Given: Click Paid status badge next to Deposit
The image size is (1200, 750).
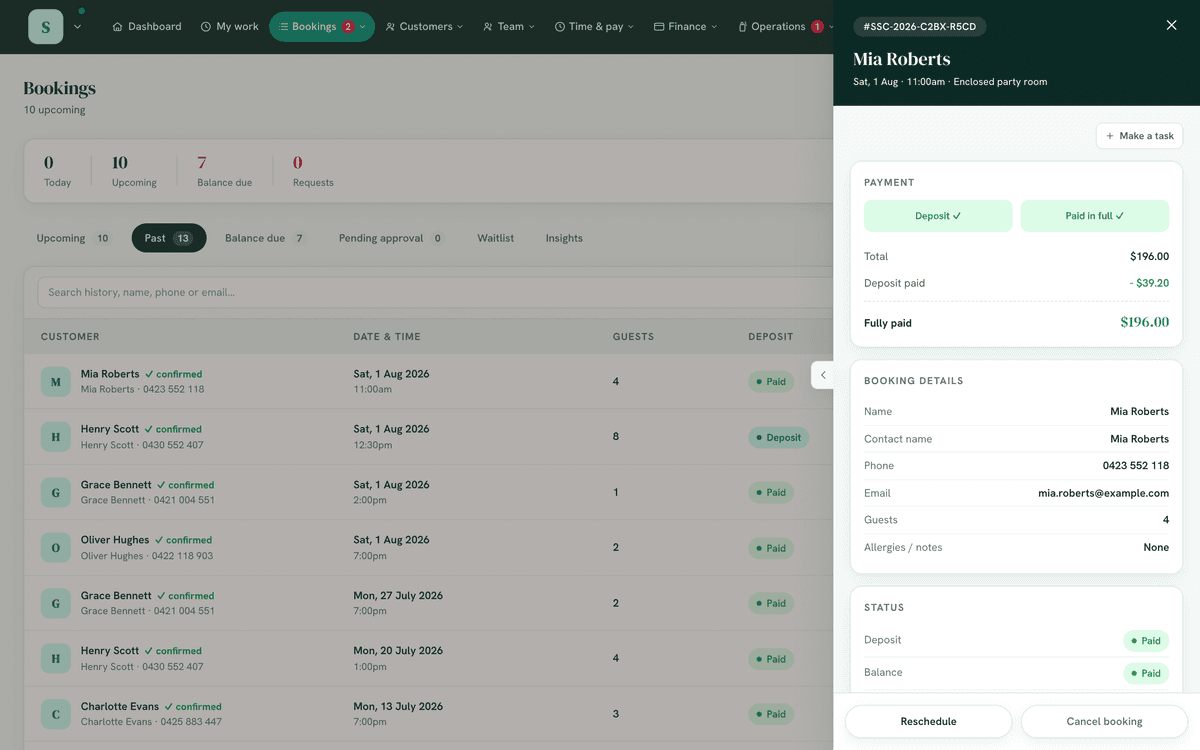Looking at the screenshot, I should point(1146,641).
